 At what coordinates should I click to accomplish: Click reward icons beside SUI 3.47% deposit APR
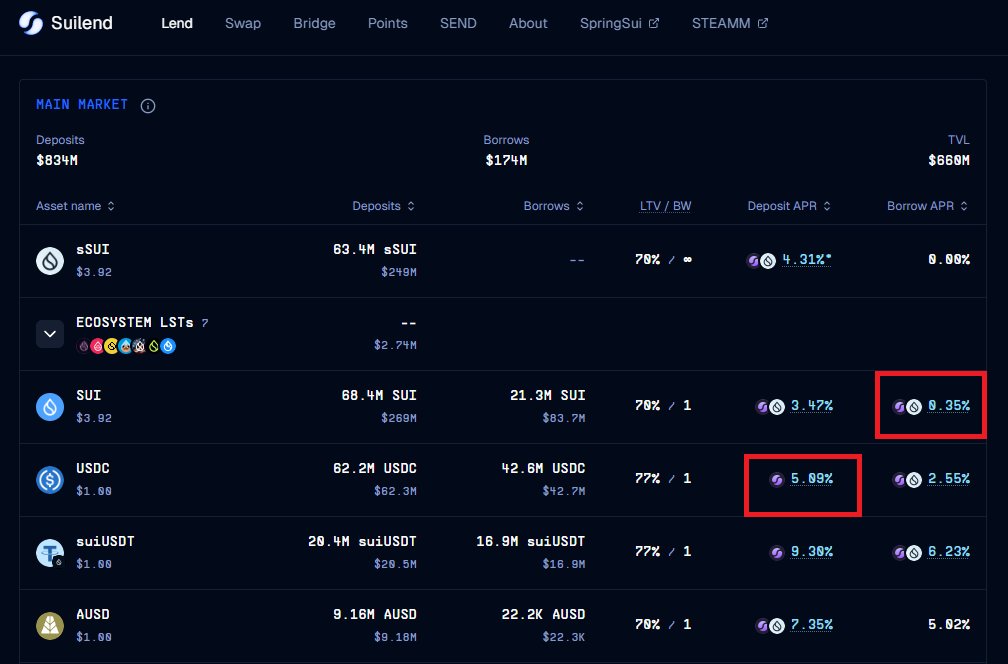tap(770, 406)
